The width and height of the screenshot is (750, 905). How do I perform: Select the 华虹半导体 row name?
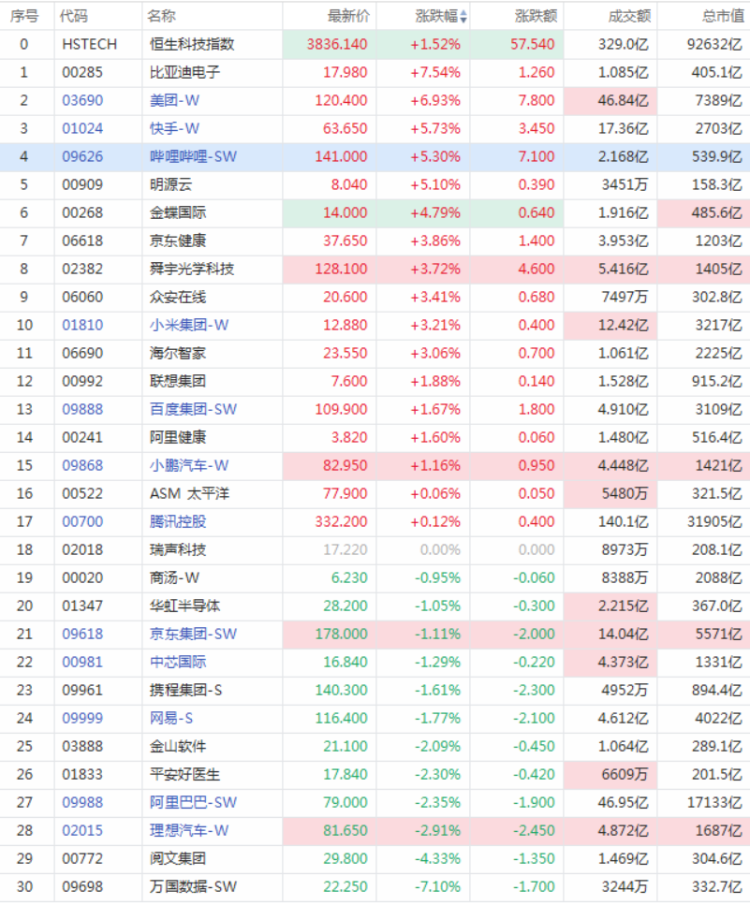(185, 607)
